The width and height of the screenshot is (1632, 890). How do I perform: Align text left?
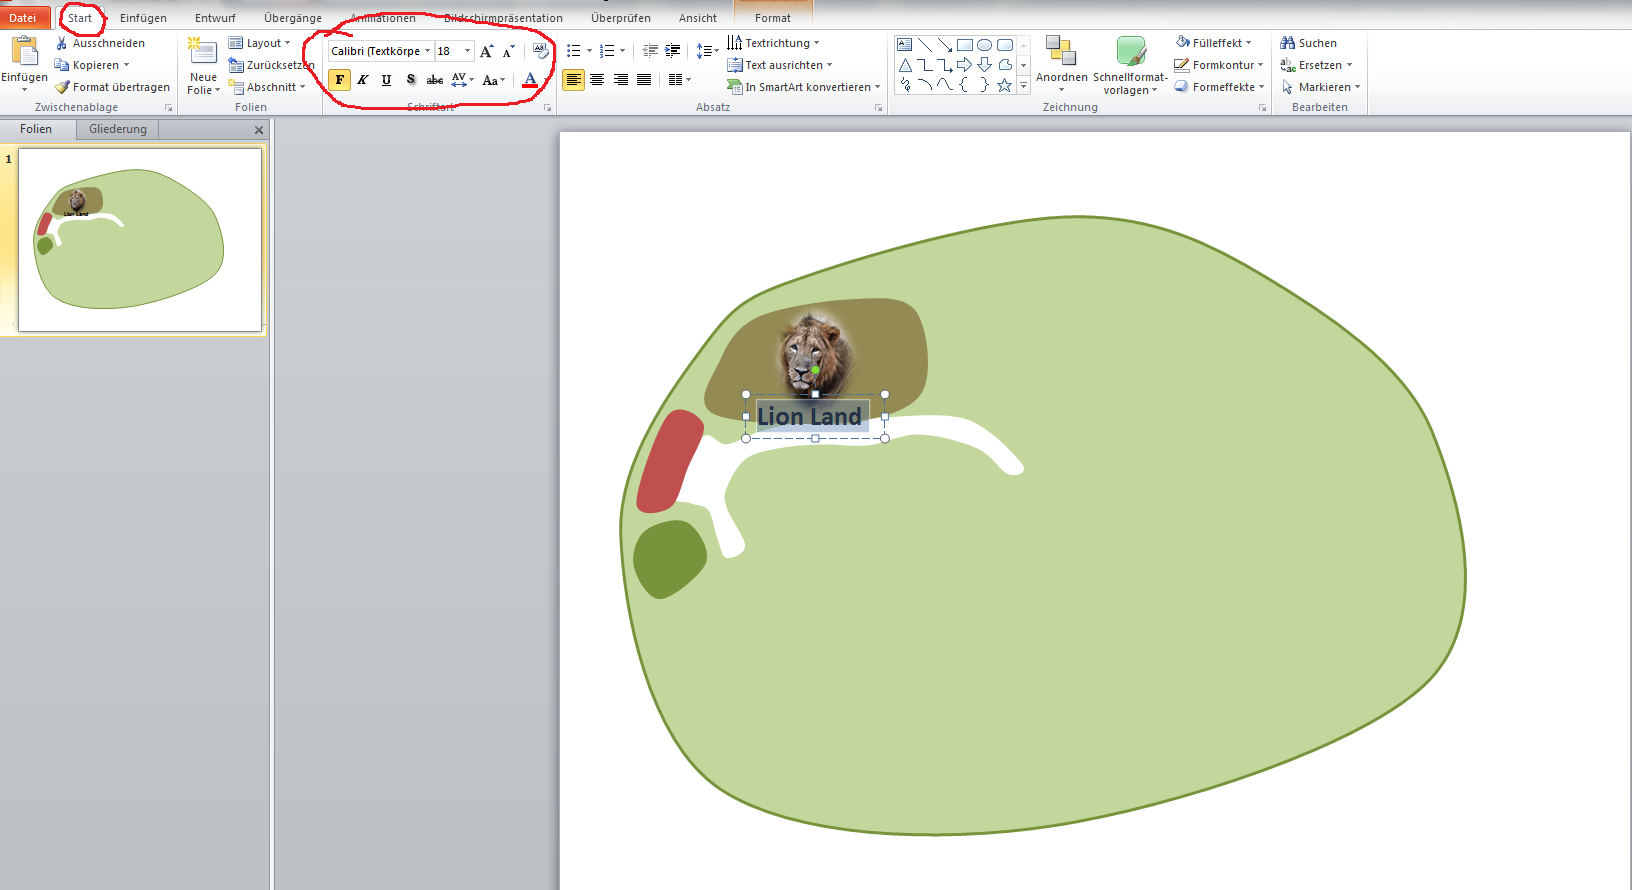(573, 80)
